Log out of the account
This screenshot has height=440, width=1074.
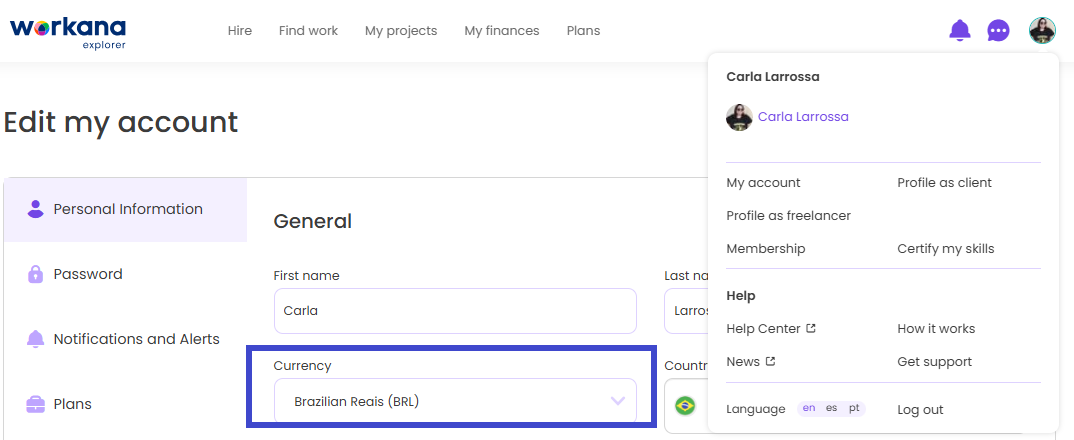[920, 409]
